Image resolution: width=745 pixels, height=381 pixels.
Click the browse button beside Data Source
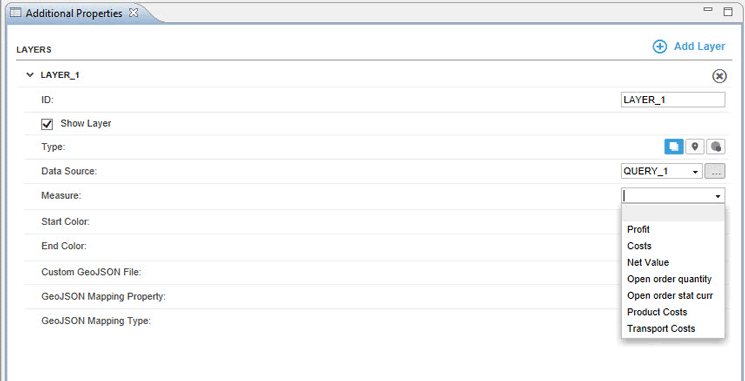click(715, 171)
